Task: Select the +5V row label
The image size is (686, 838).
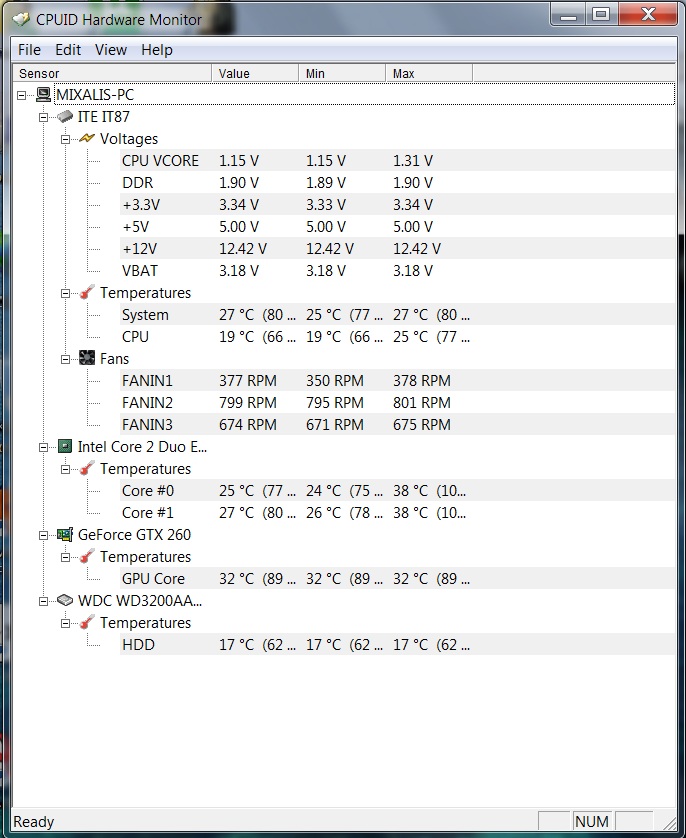Action: pyautogui.click(x=136, y=227)
